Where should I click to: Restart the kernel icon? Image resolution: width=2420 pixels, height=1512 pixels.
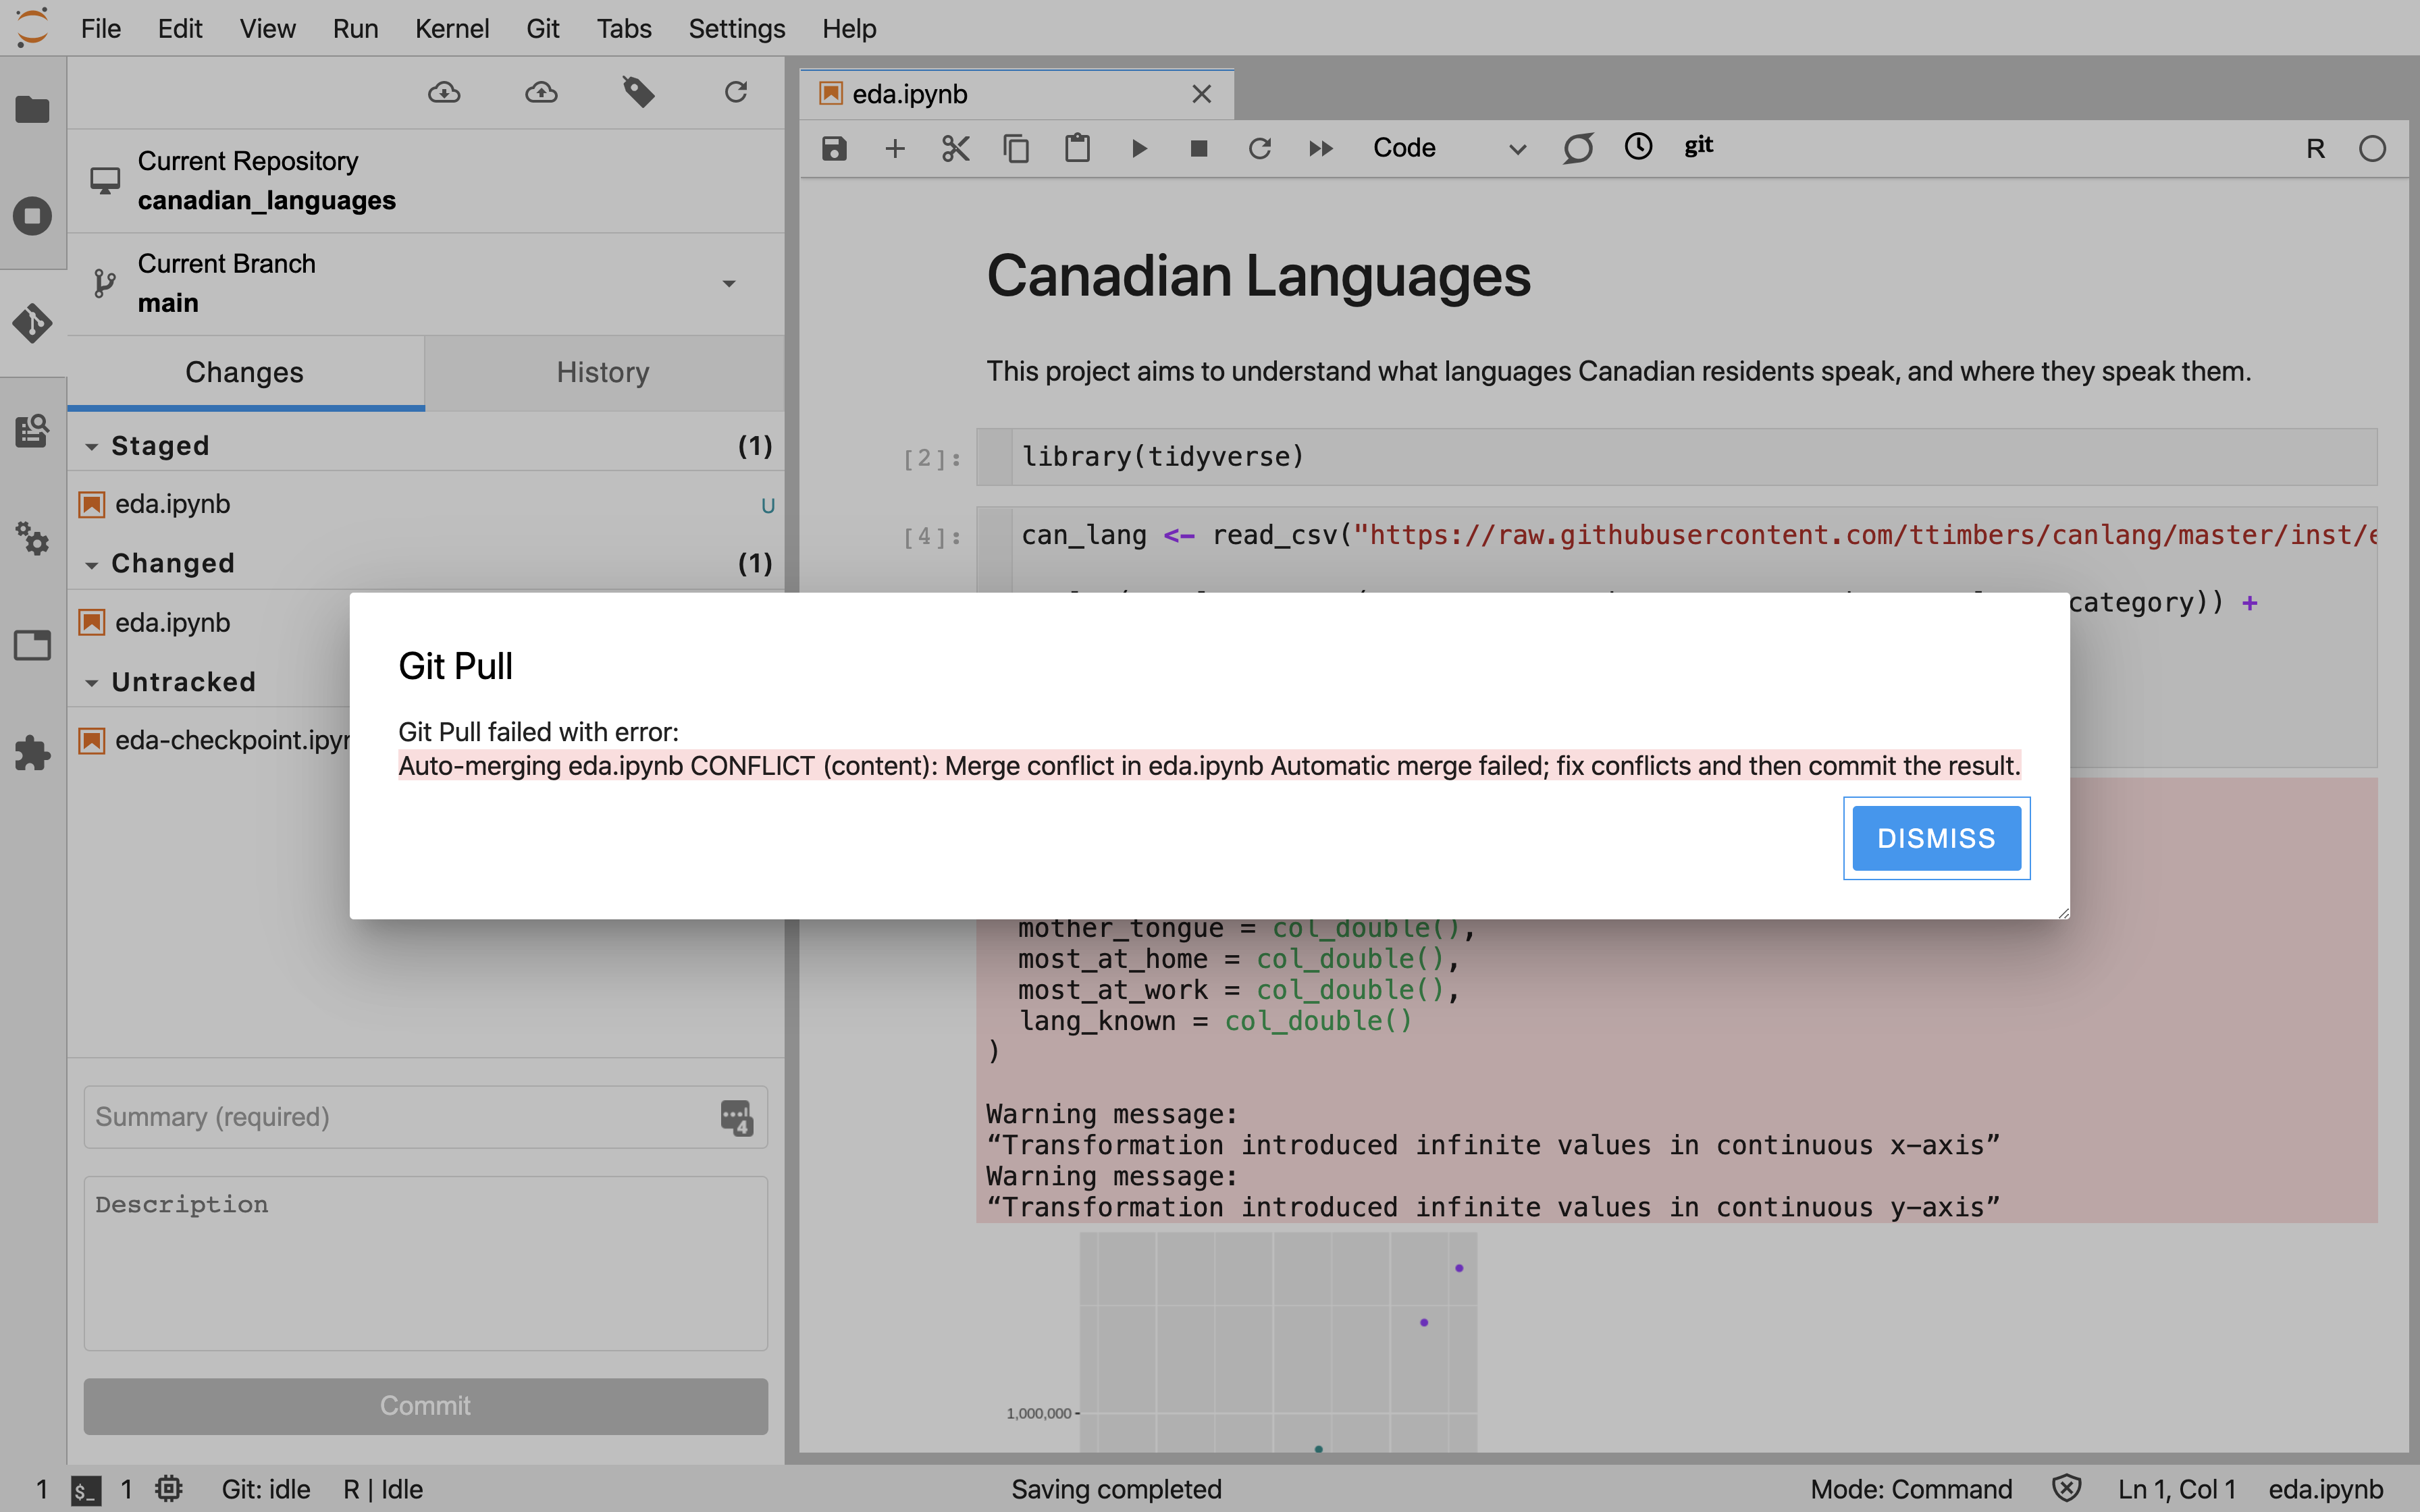pos(1260,149)
